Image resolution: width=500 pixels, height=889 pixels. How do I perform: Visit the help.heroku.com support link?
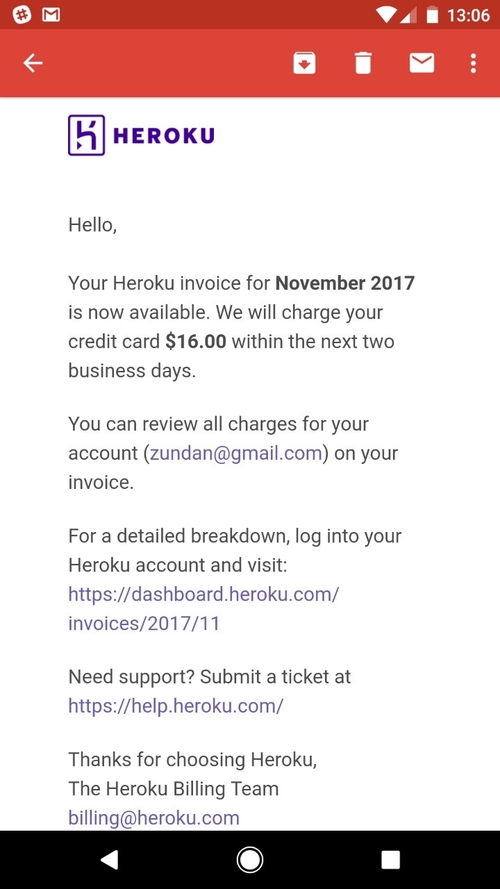click(176, 706)
